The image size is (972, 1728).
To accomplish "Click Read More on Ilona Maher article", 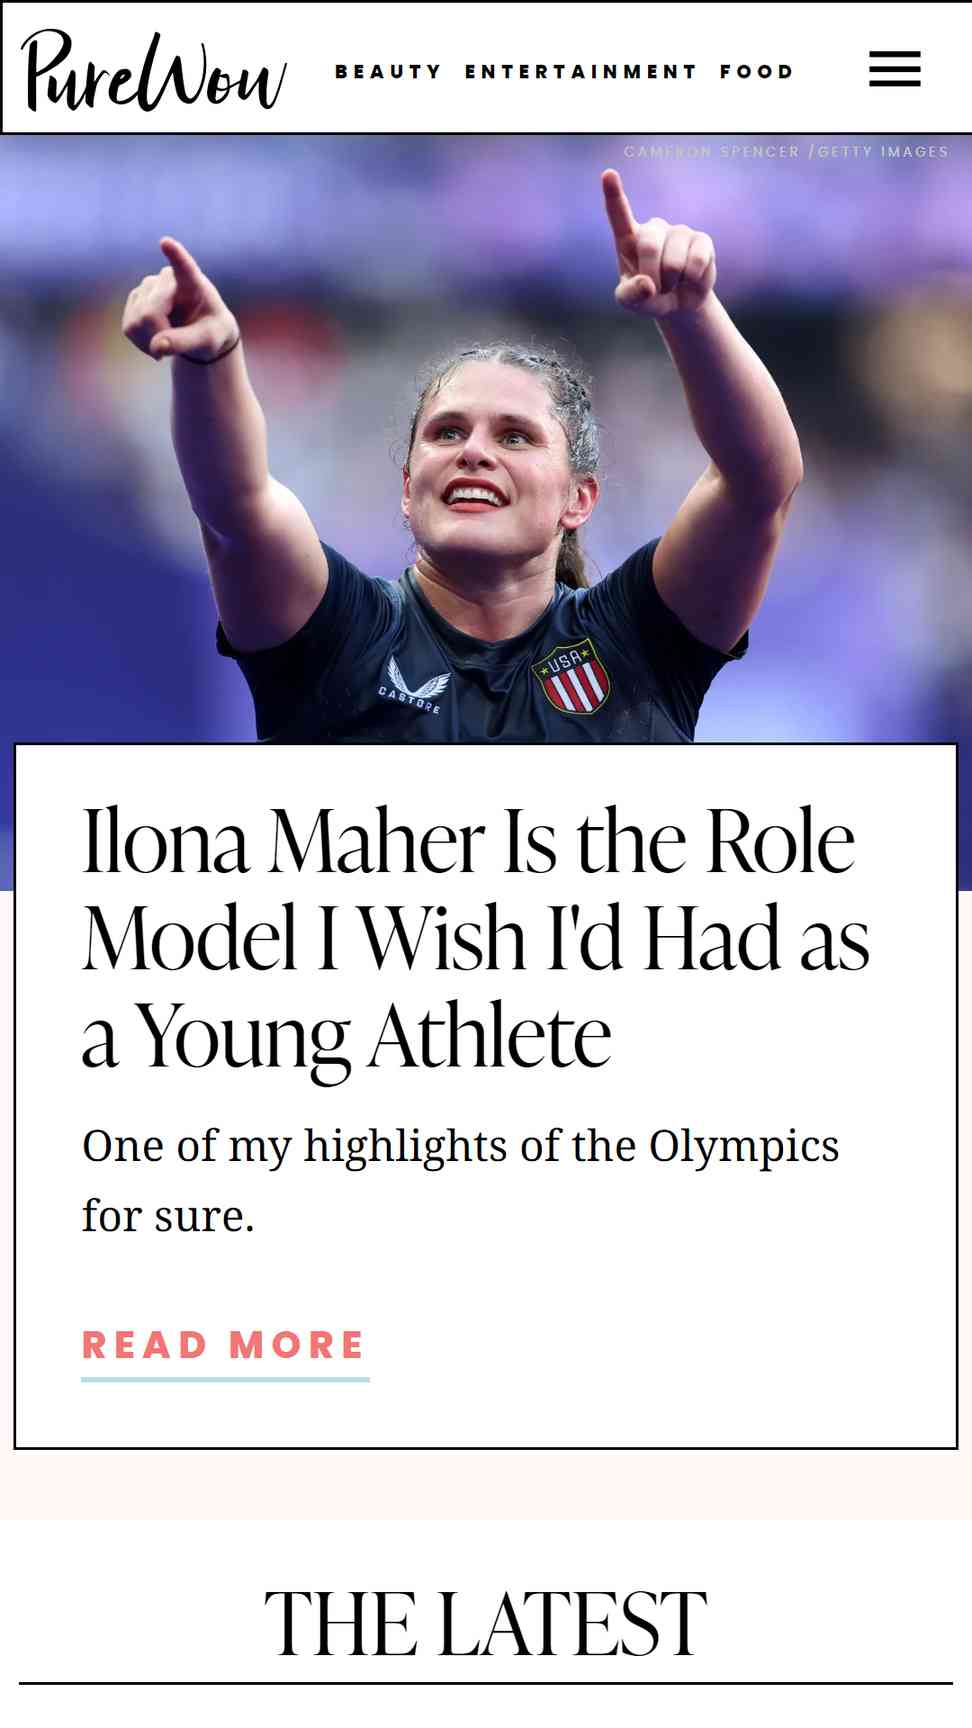I will click(x=224, y=1345).
